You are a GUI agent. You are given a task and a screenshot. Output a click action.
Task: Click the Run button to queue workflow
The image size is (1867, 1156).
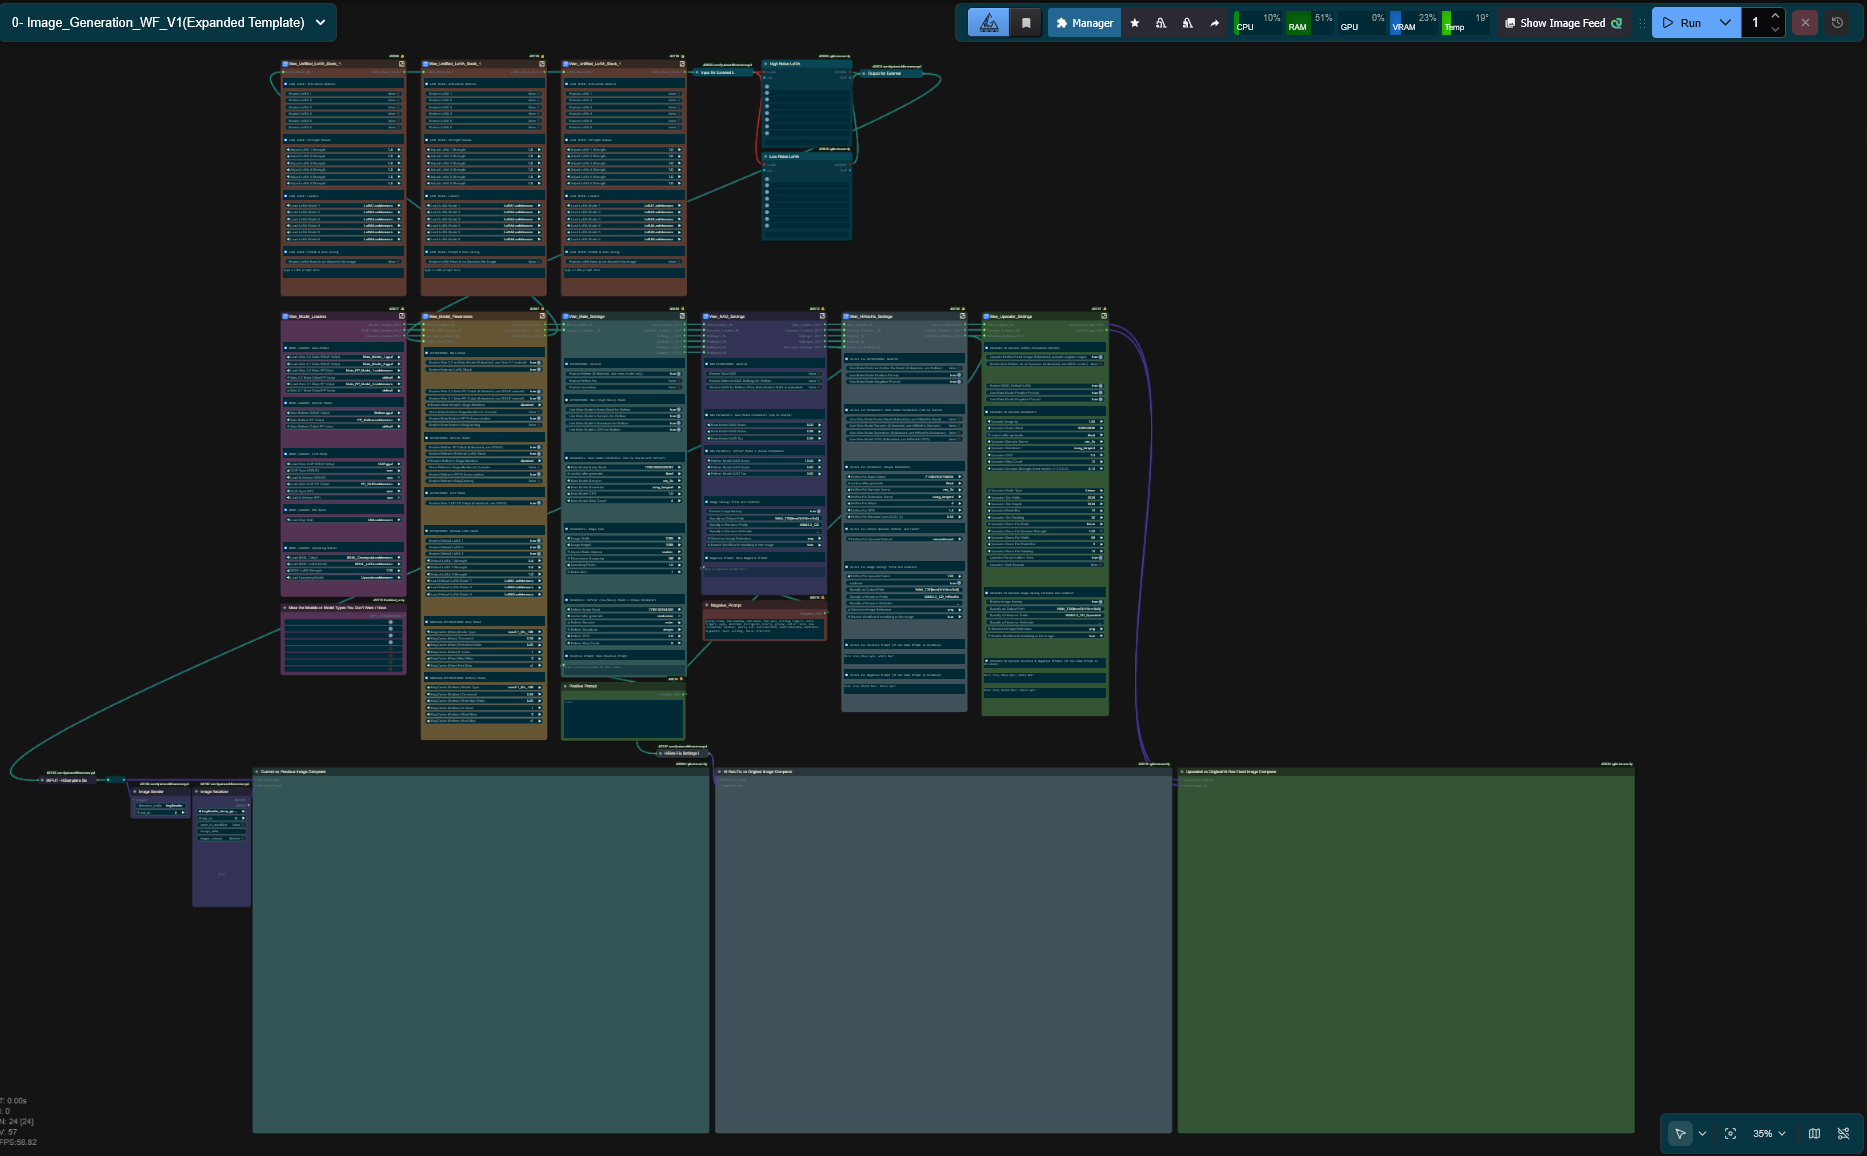(x=1682, y=23)
